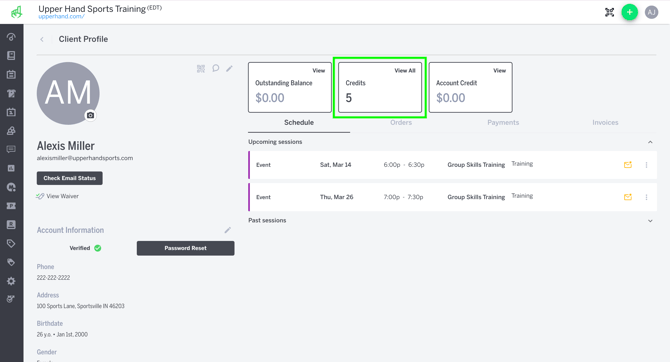The height and width of the screenshot is (362, 670).
Task: Click the Password Reset button
Action: 185,248
